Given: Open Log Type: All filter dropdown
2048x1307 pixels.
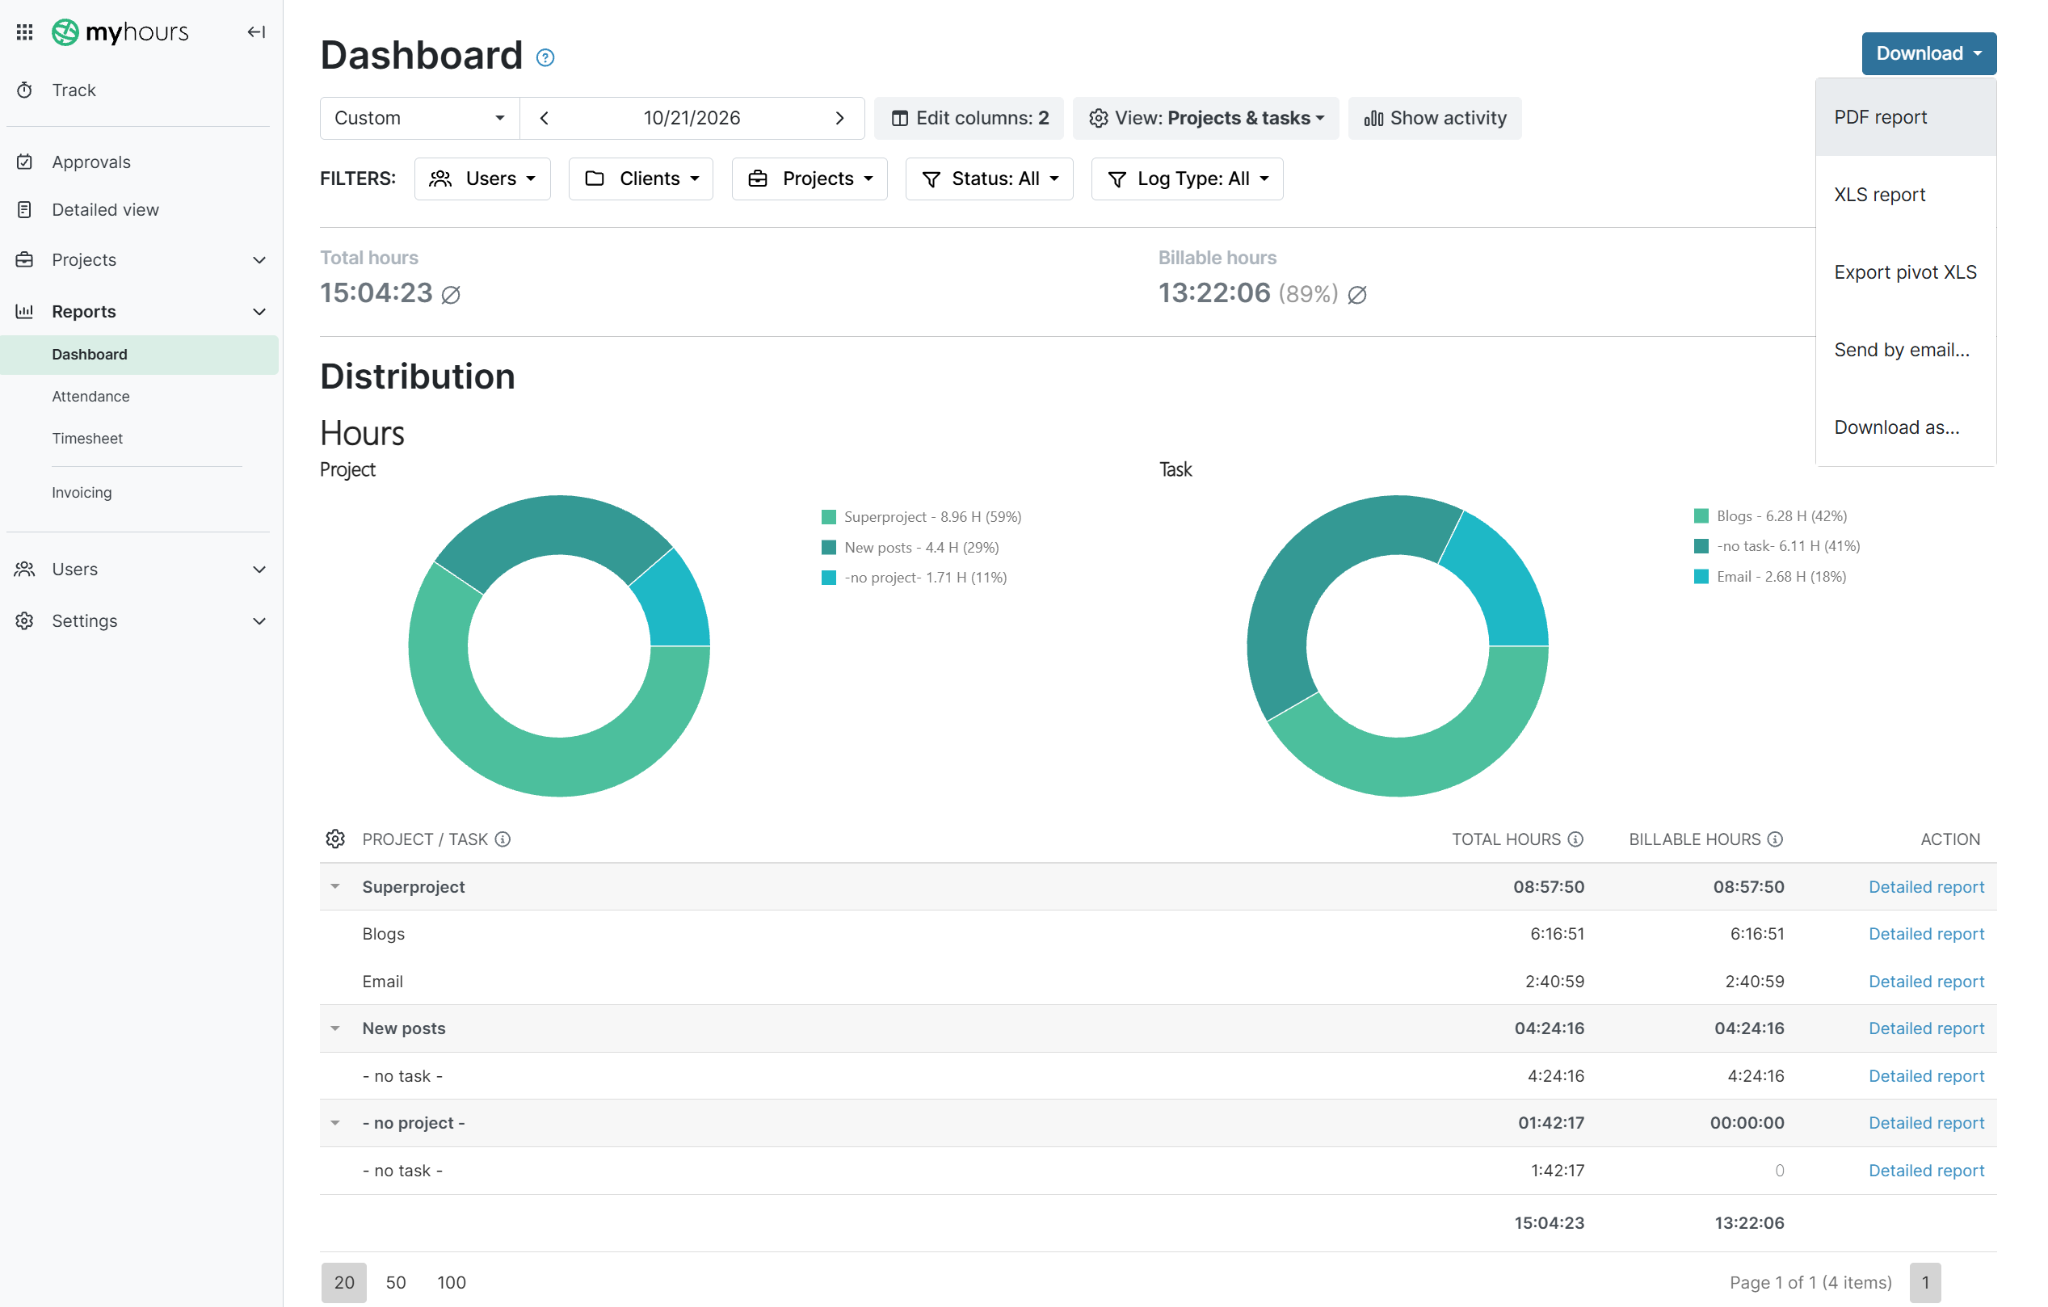Looking at the screenshot, I should pyautogui.click(x=1187, y=179).
